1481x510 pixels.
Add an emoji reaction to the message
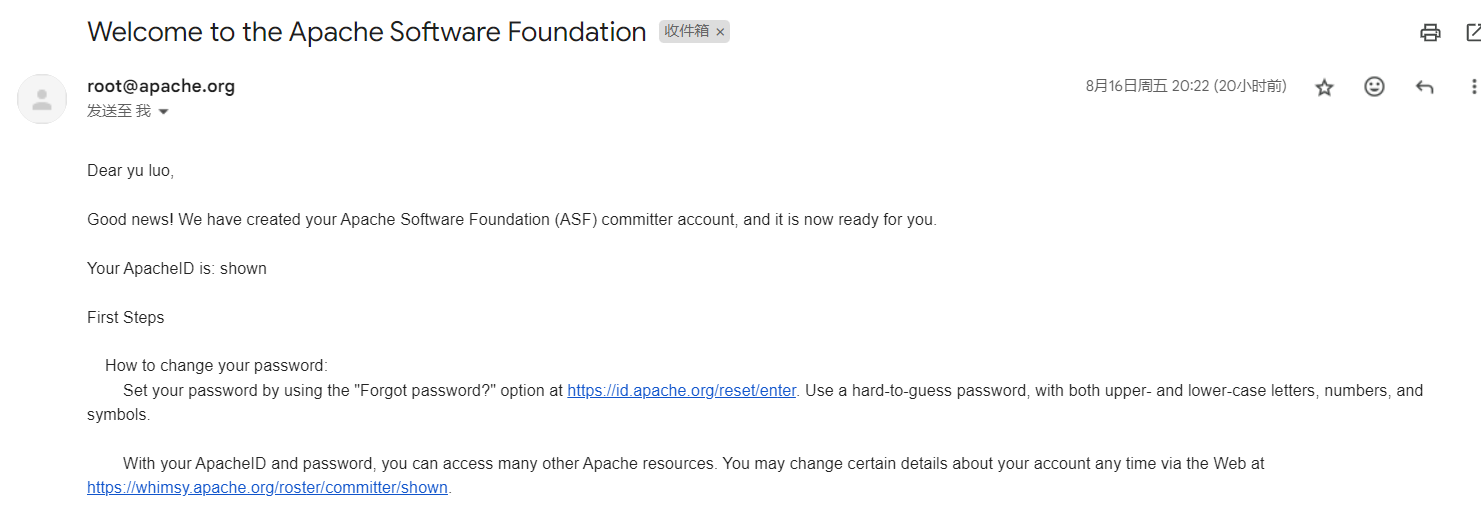(x=1374, y=87)
